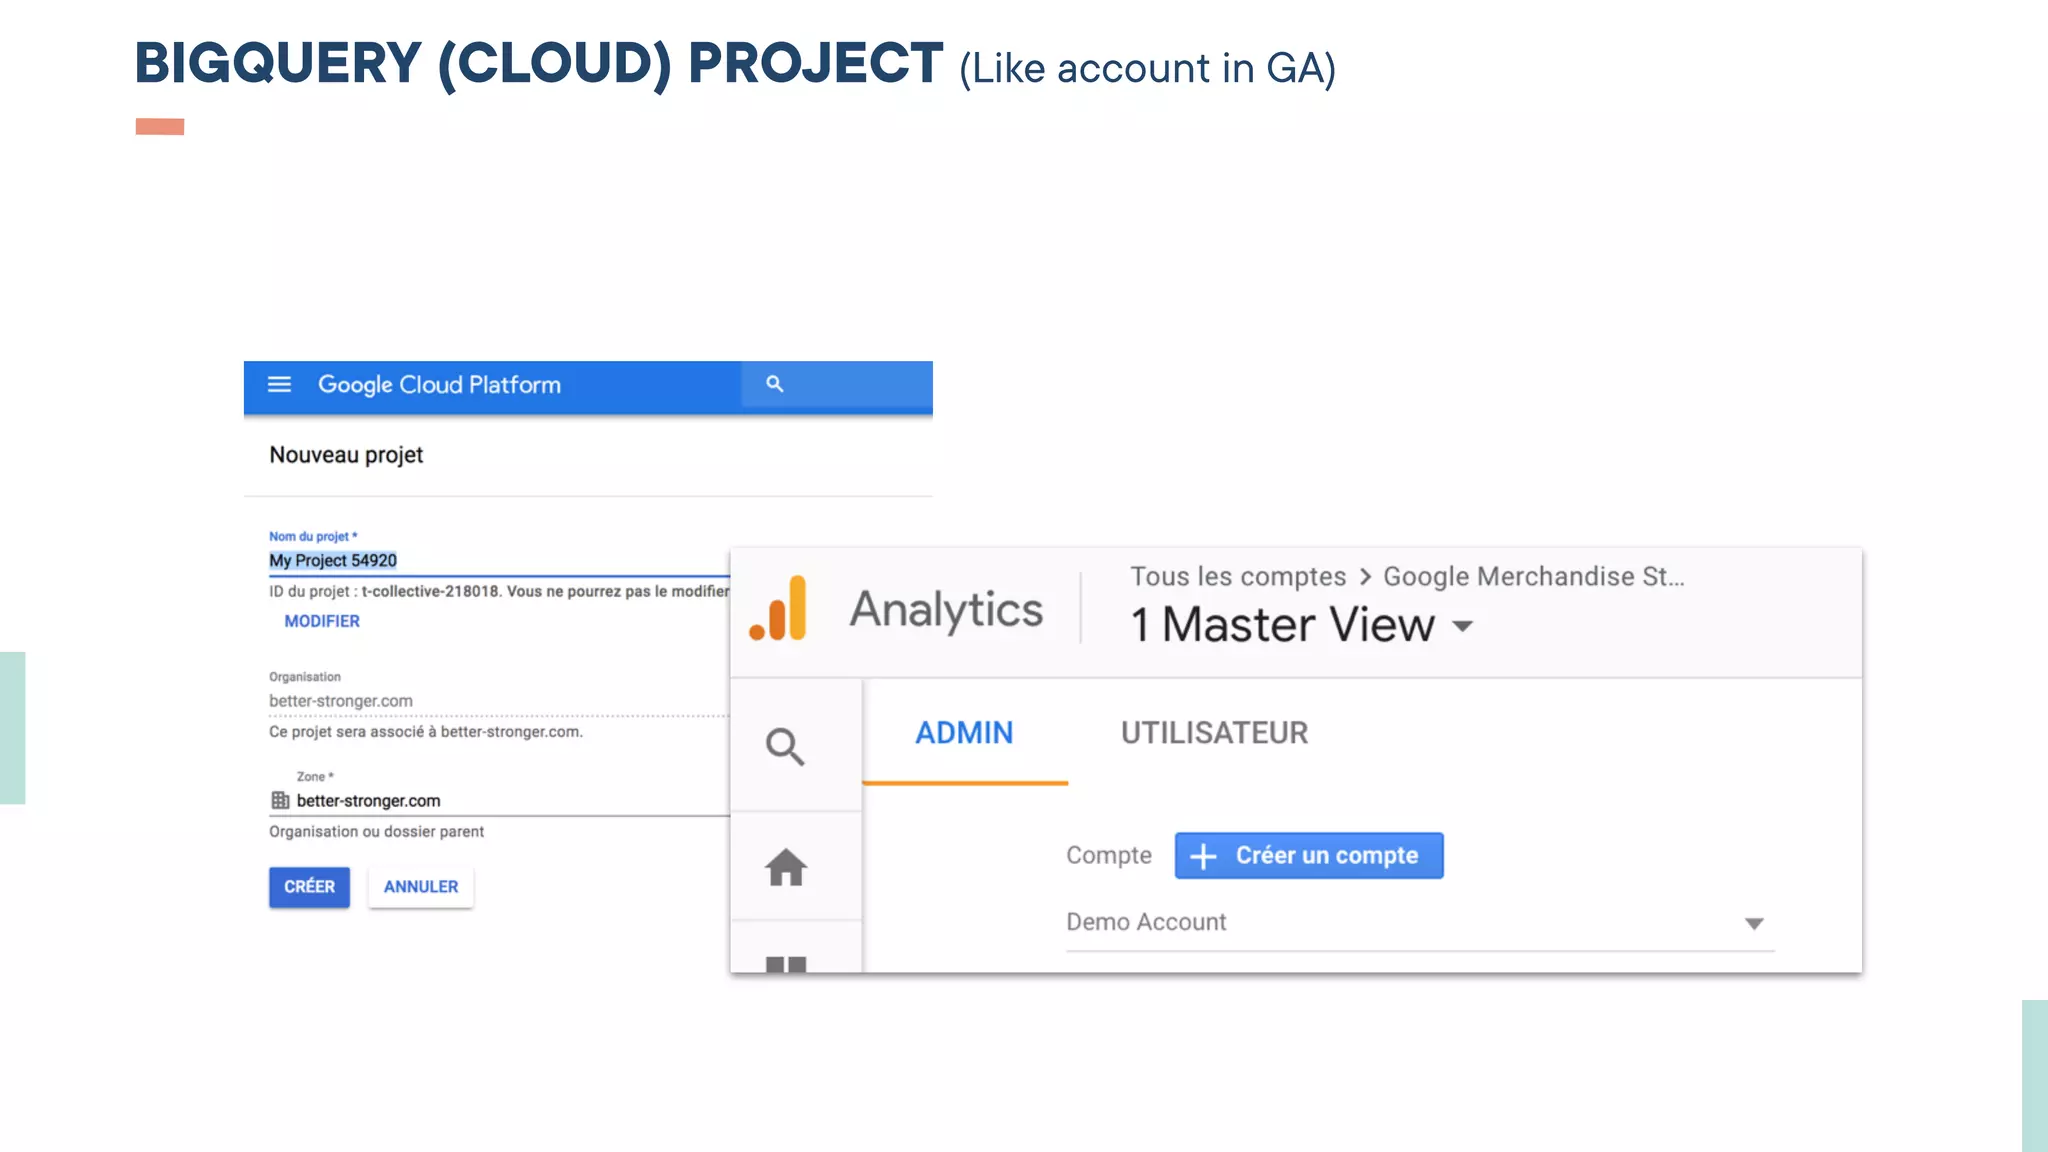Go to Analytics Home via house icon

pyautogui.click(x=786, y=867)
